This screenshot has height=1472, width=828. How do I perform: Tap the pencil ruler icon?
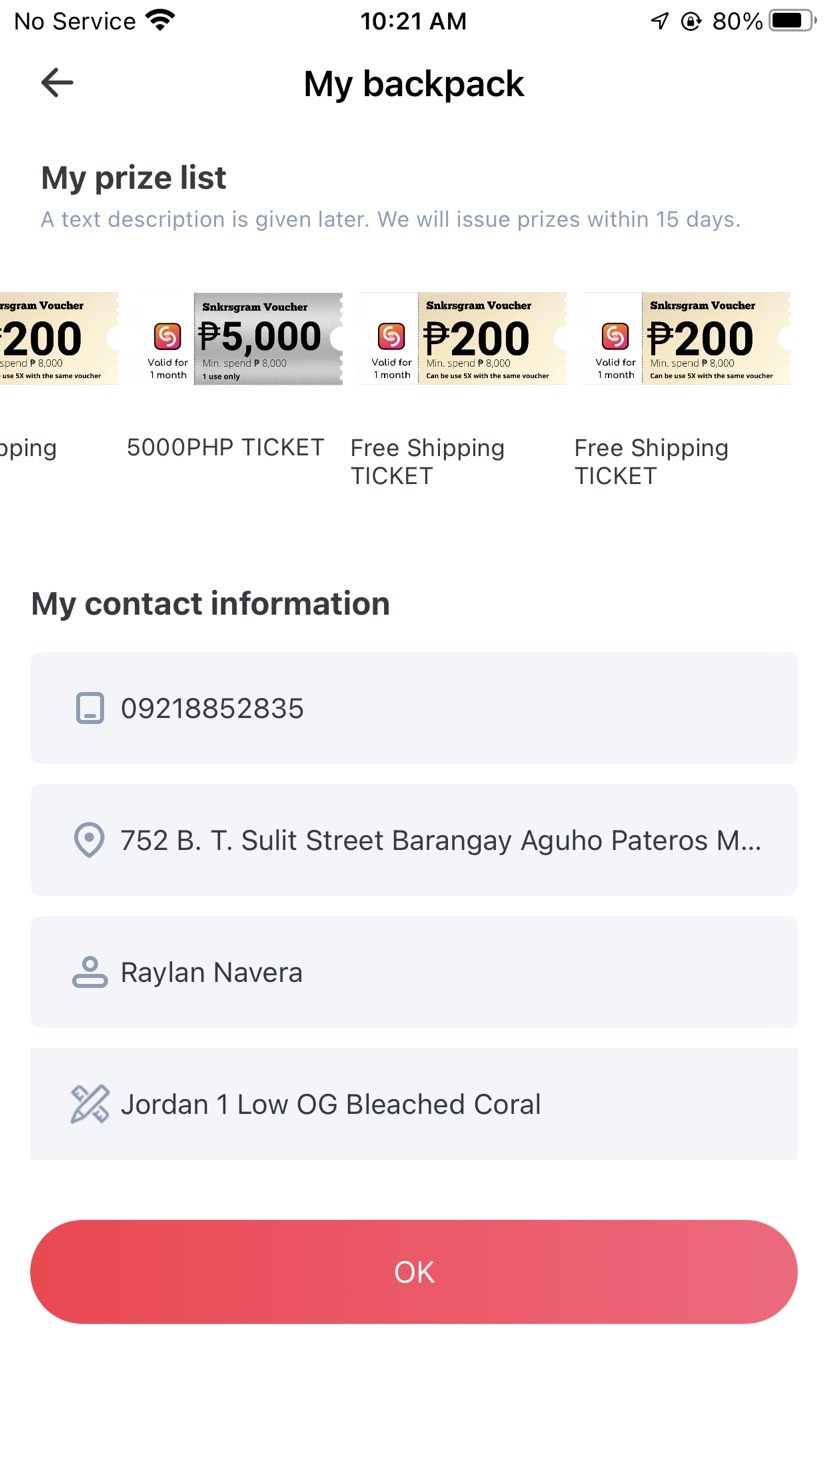tap(90, 1104)
